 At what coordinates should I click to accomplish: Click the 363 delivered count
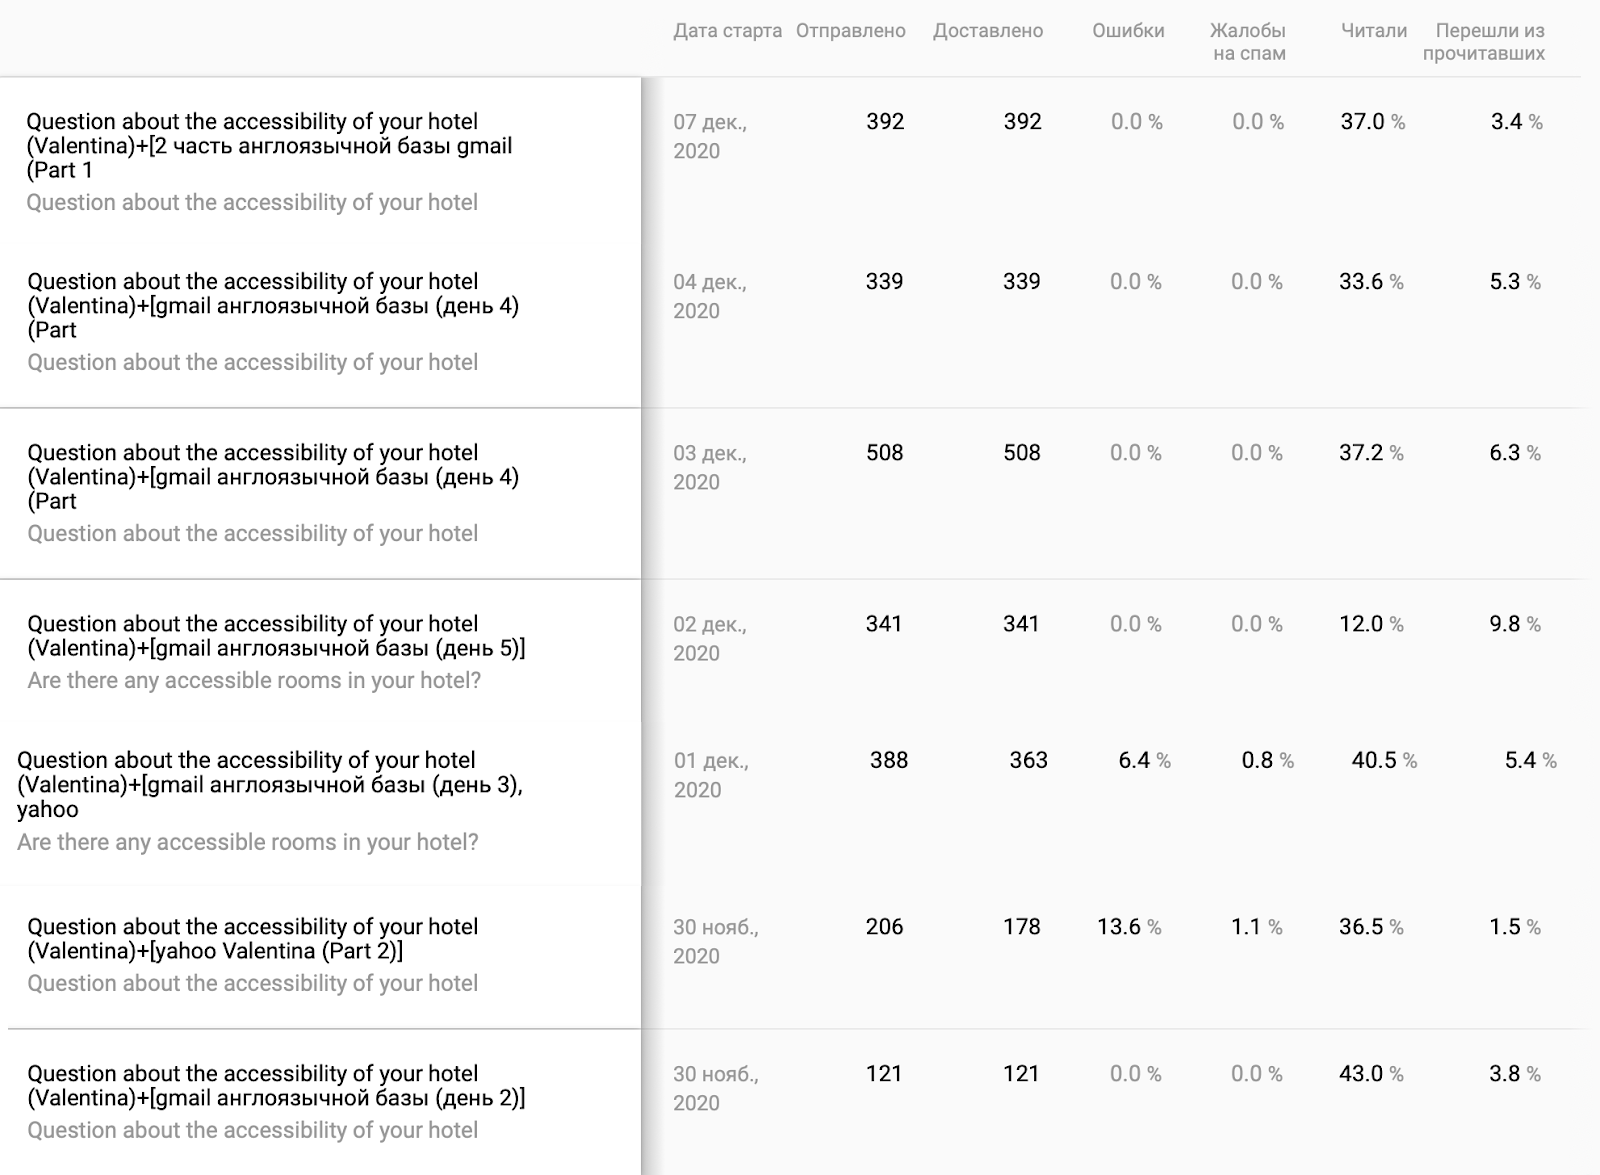1028,760
